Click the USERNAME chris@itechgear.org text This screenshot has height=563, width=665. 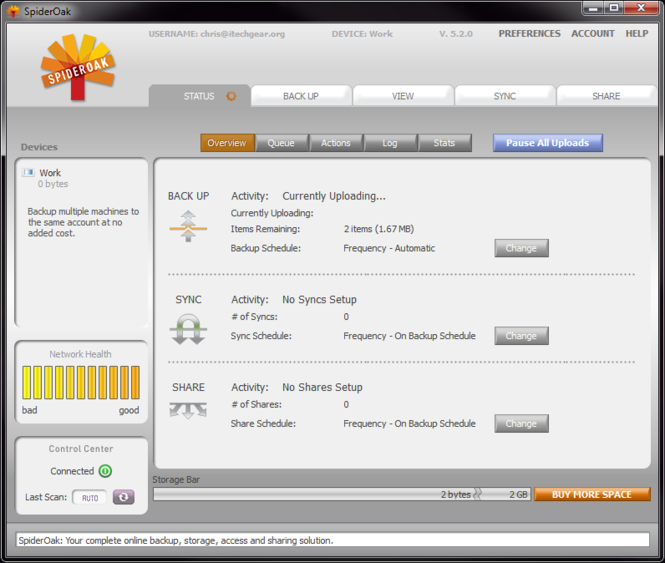coord(217,34)
